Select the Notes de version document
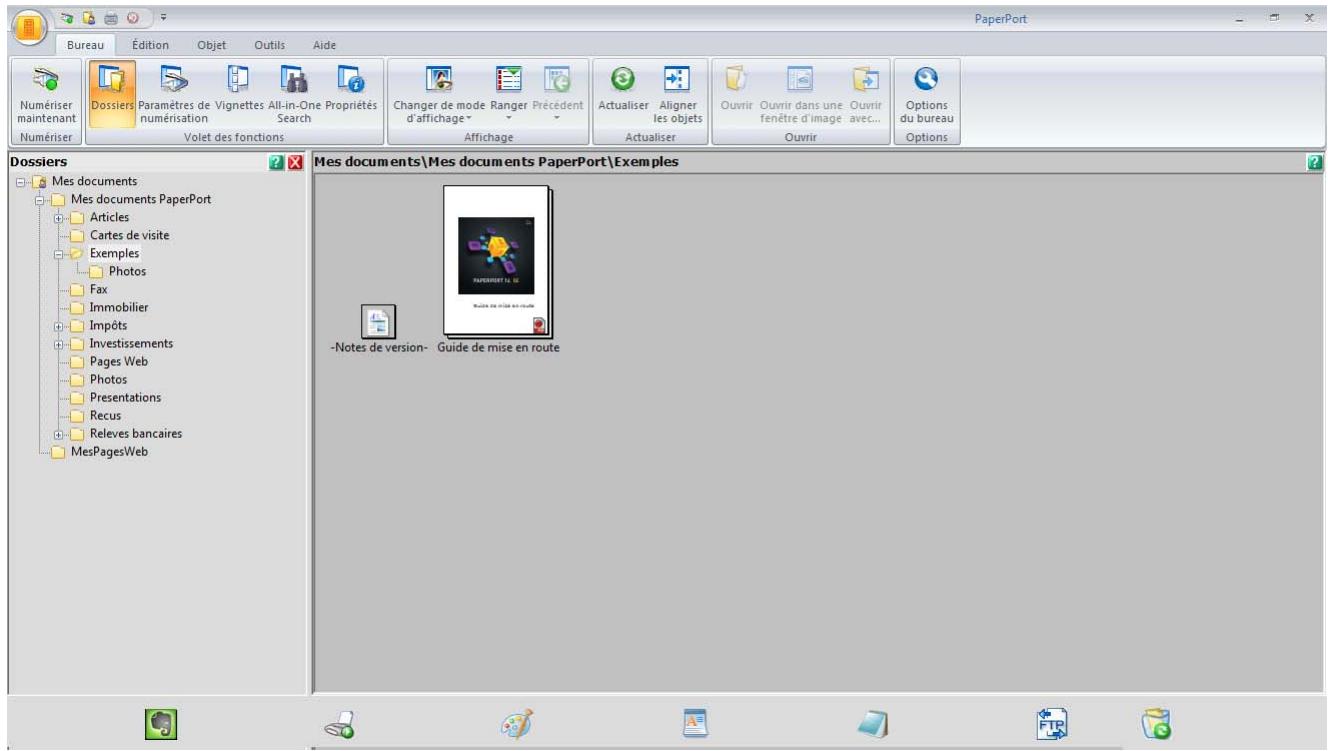 tap(378, 321)
